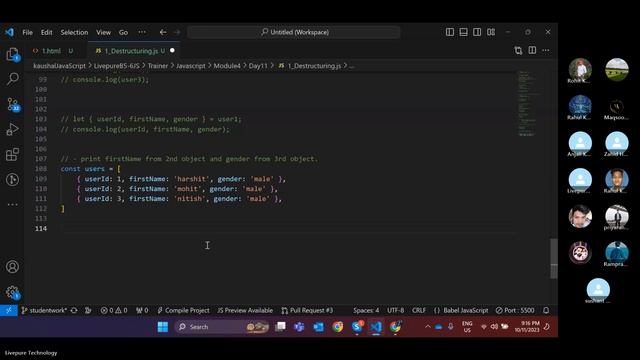
Task: Click the line number 108 in gutter
Action: click(x=41, y=169)
